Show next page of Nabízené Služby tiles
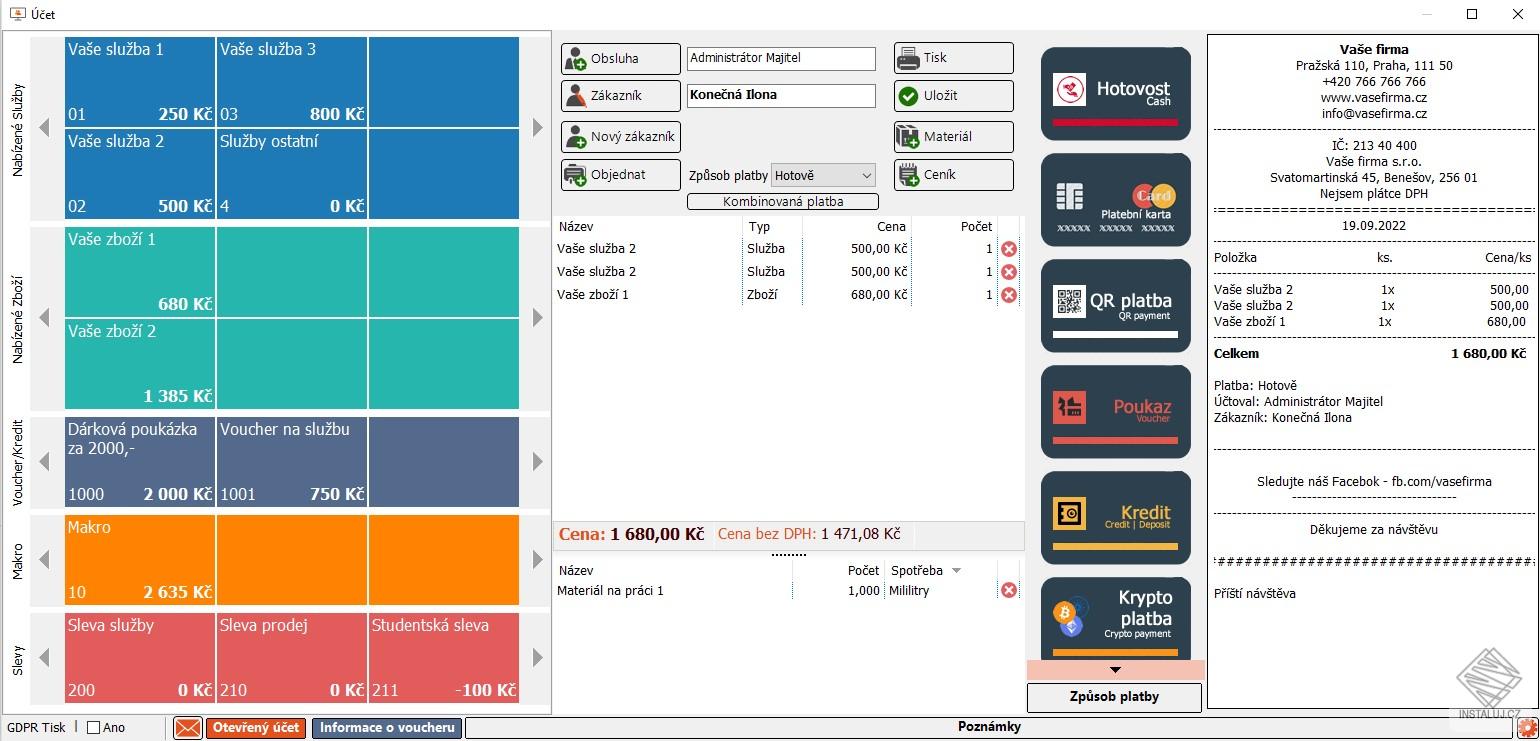Viewport: 1540px width, 741px height. tap(537, 128)
